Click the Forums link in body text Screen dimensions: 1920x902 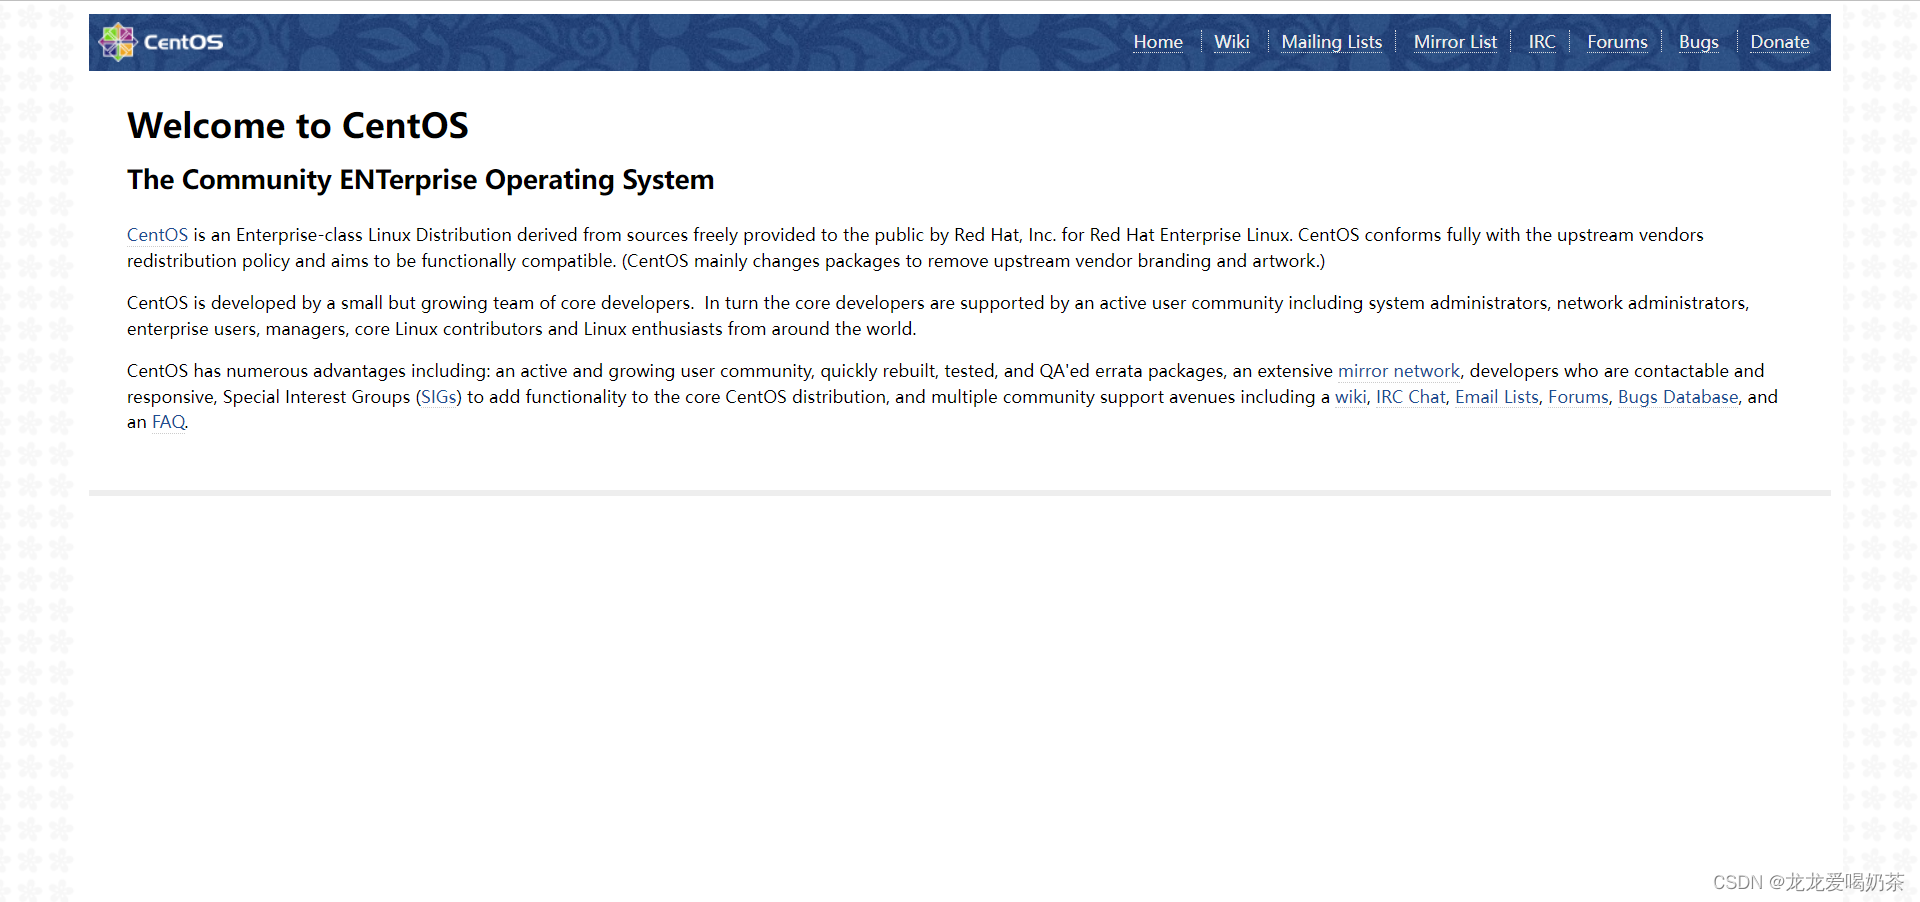(1578, 397)
